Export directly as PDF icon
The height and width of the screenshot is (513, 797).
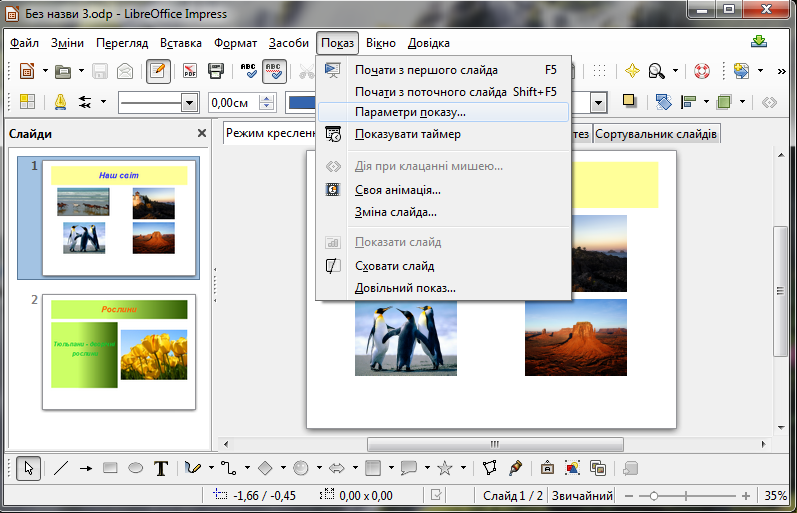(x=190, y=71)
